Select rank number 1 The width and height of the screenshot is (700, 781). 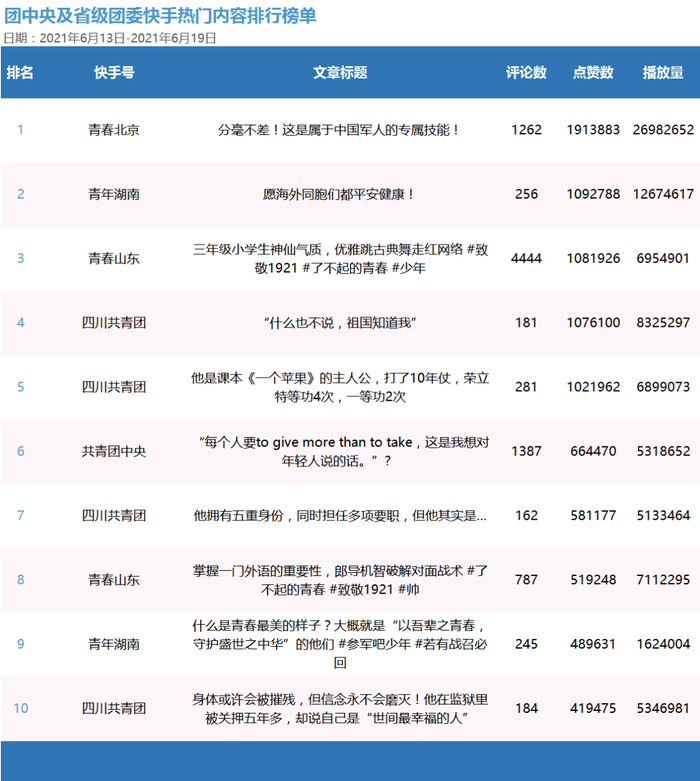coord(20,130)
